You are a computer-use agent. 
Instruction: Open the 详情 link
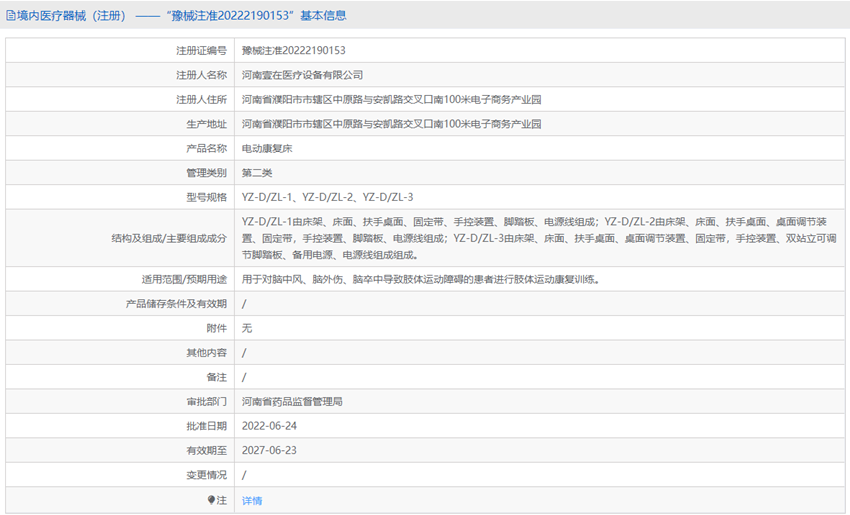point(252,500)
